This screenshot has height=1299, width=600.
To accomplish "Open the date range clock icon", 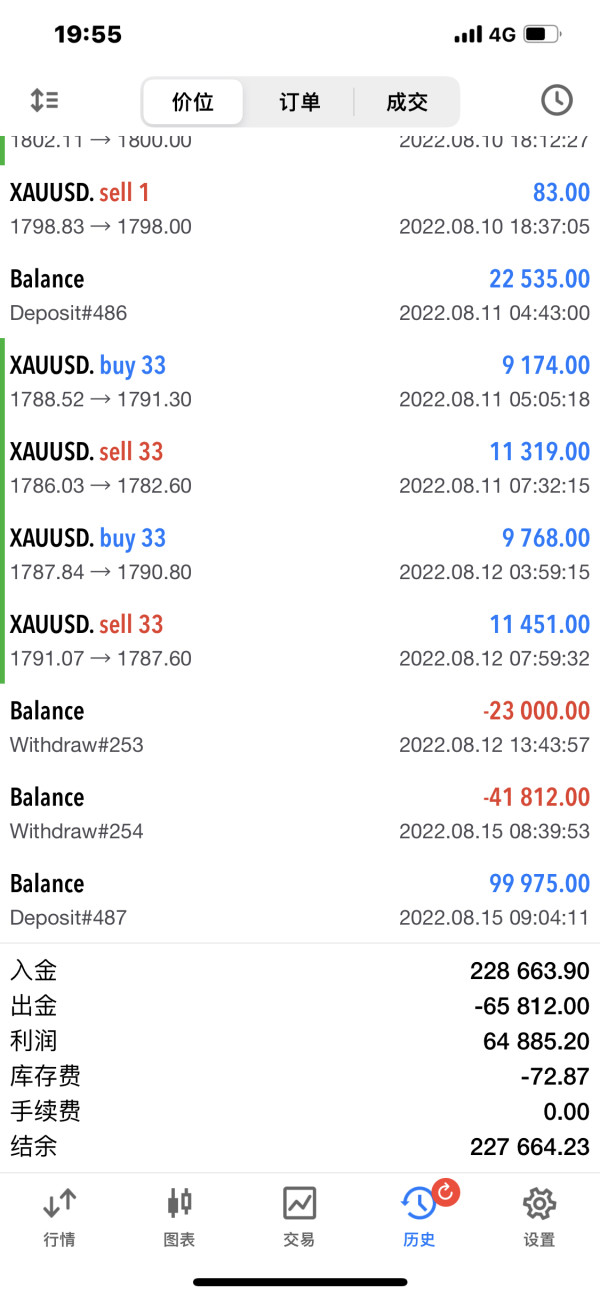I will point(556,100).
